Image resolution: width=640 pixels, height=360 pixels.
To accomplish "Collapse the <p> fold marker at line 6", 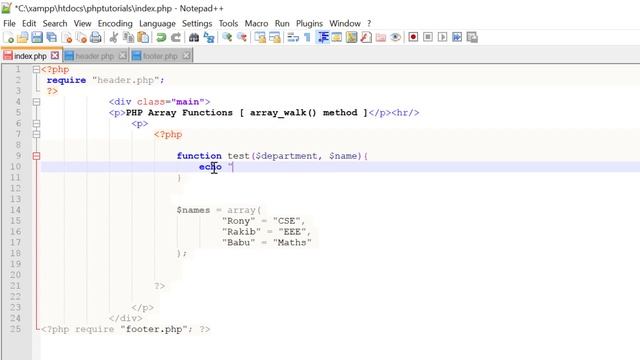I will pyautogui.click(x=36, y=124).
